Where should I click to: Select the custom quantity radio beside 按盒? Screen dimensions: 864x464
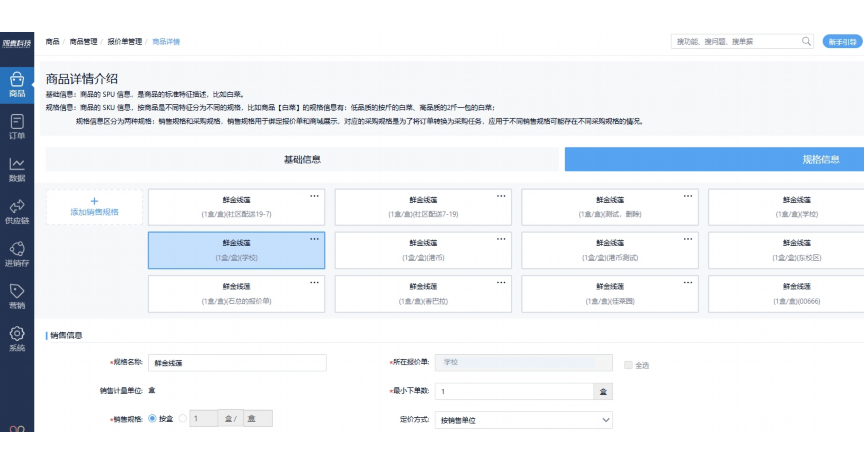[x=182, y=418]
